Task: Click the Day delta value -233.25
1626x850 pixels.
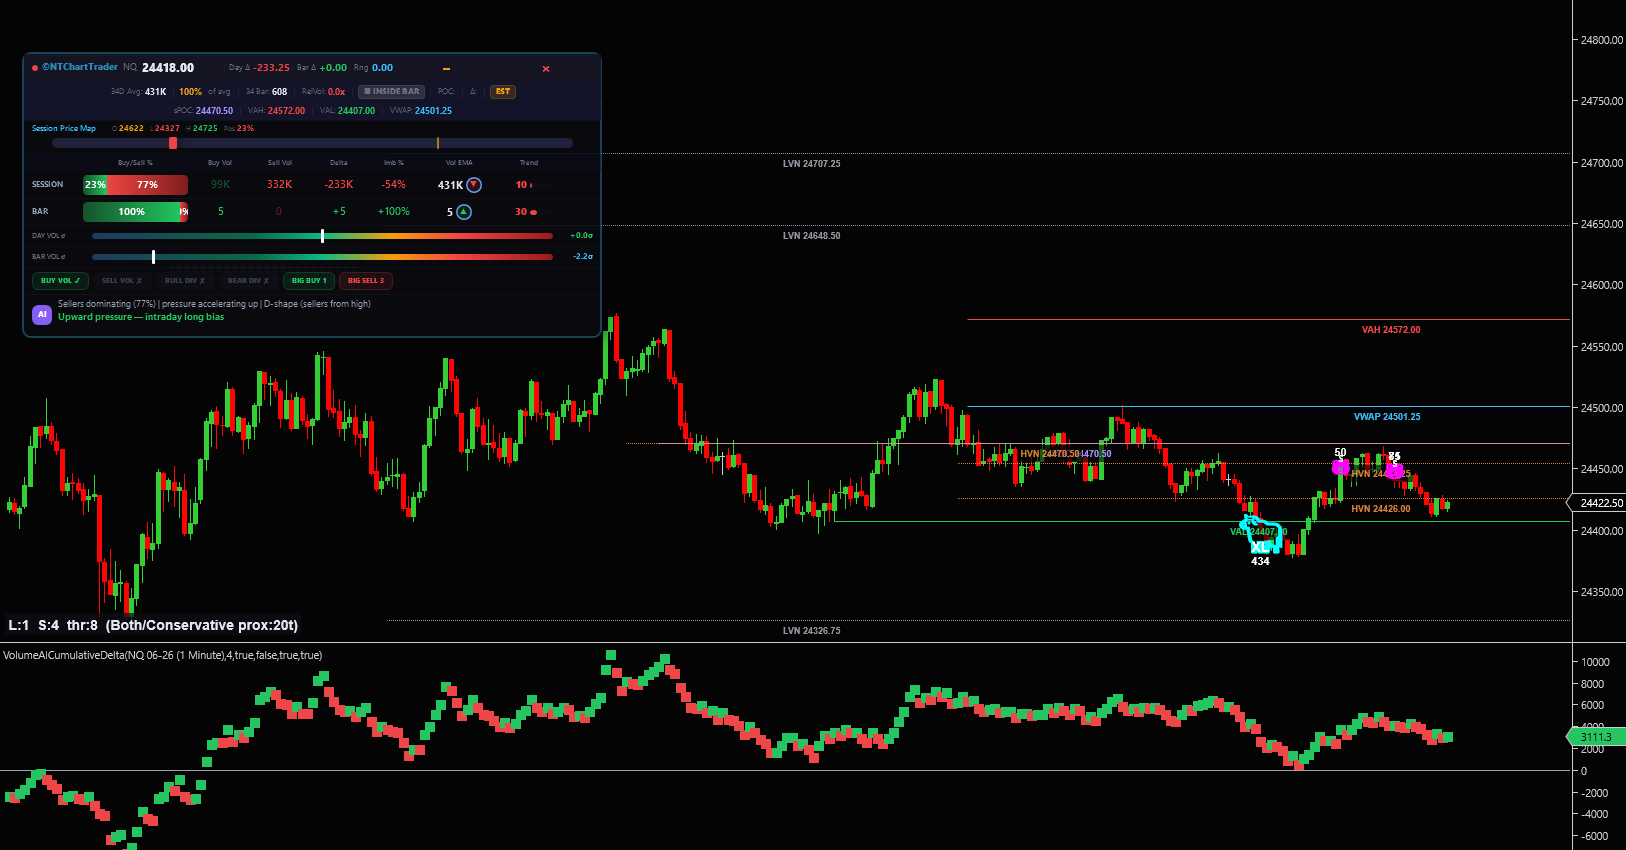Action: coord(272,68)
